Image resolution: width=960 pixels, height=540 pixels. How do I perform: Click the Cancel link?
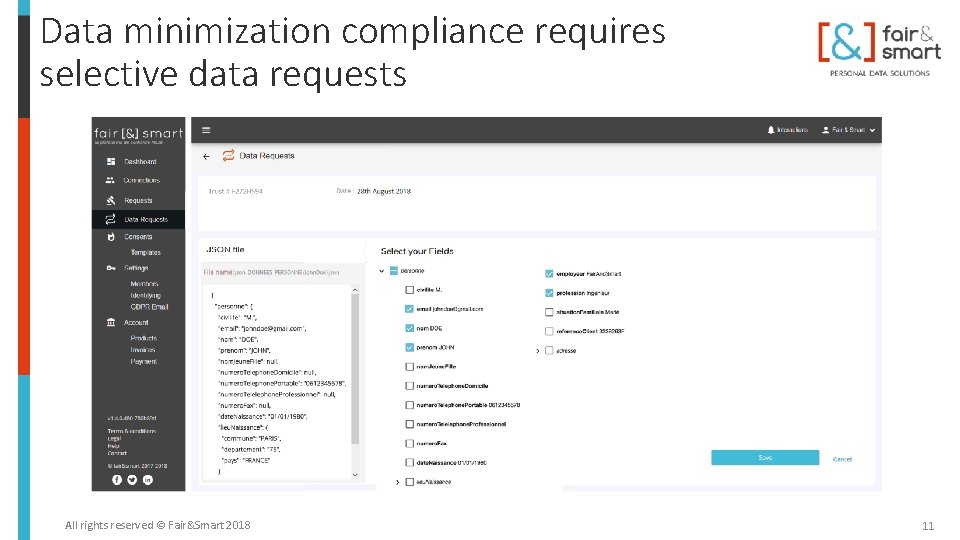[x=842, y=459]
